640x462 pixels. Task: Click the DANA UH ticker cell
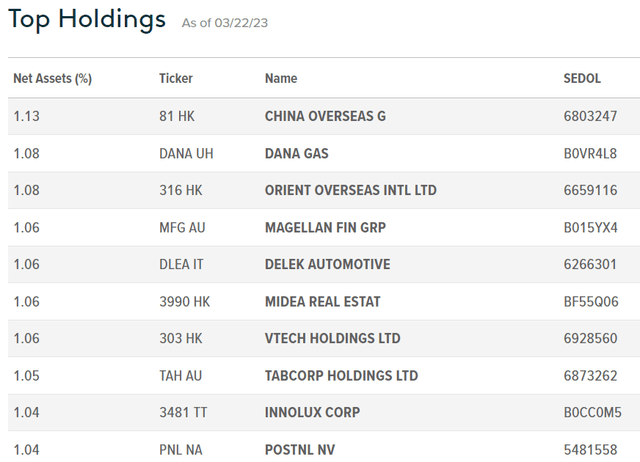click(186, 153)
